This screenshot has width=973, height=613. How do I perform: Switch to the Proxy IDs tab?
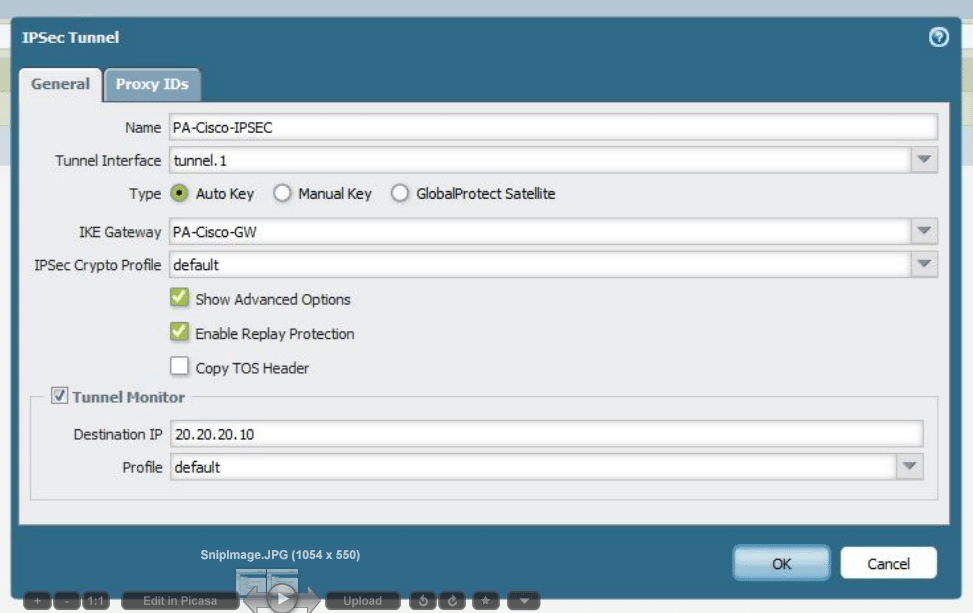pyautogui.click(x=153, y=85)
